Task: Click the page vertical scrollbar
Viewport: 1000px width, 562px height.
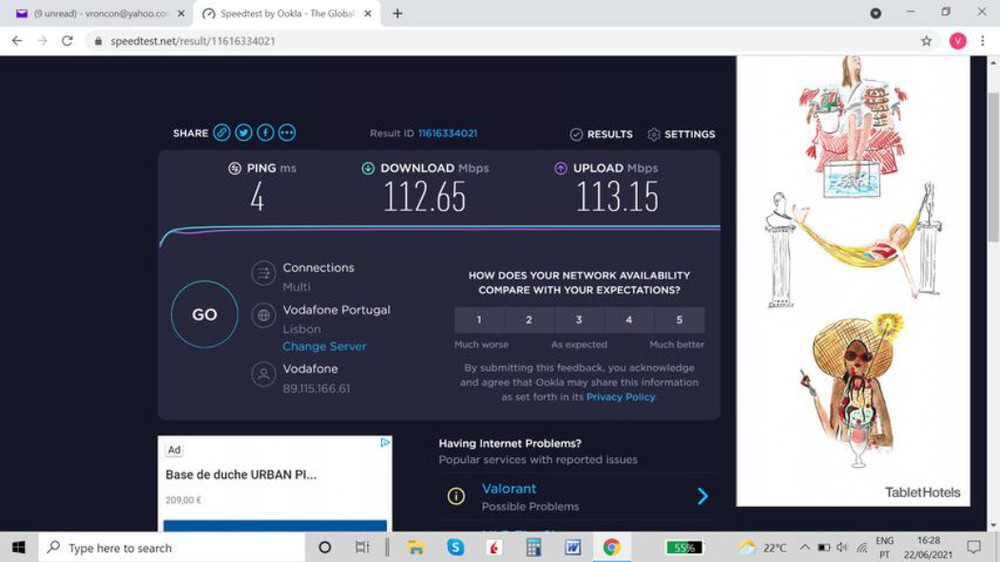Action: pyautogui.click(x=992, y=167)
